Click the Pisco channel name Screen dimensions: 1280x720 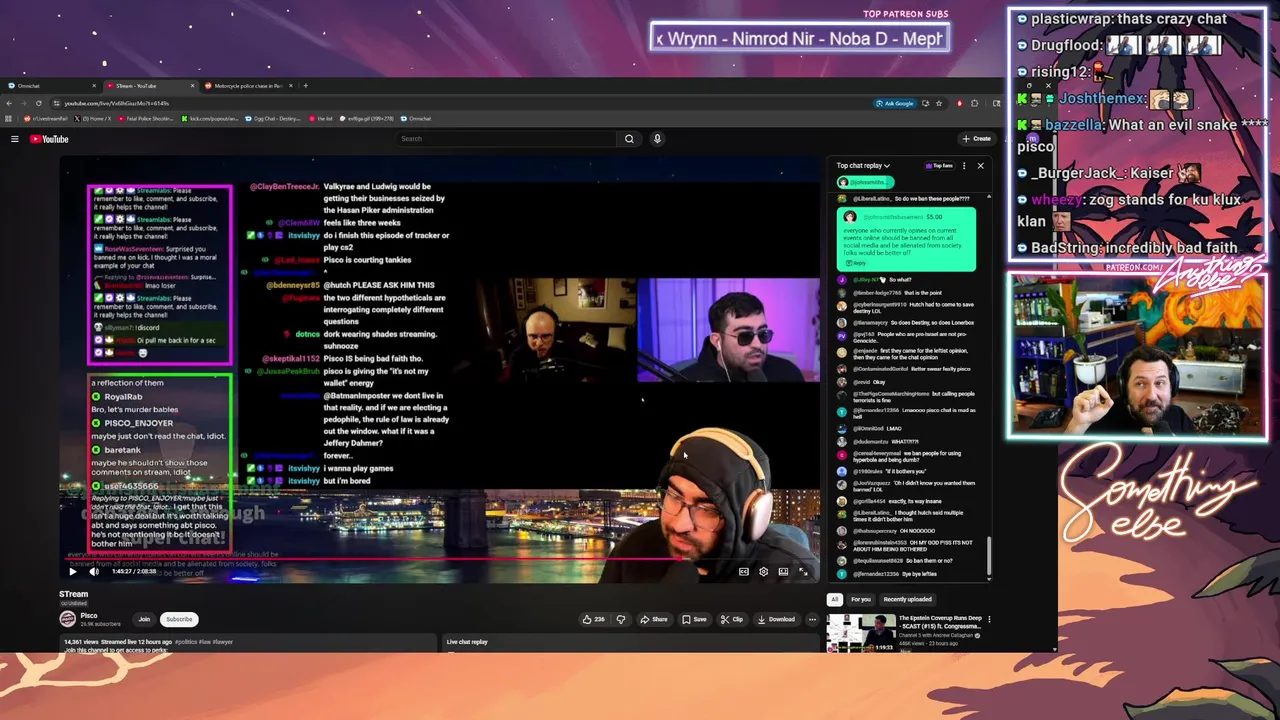click(x=89, y=616)
